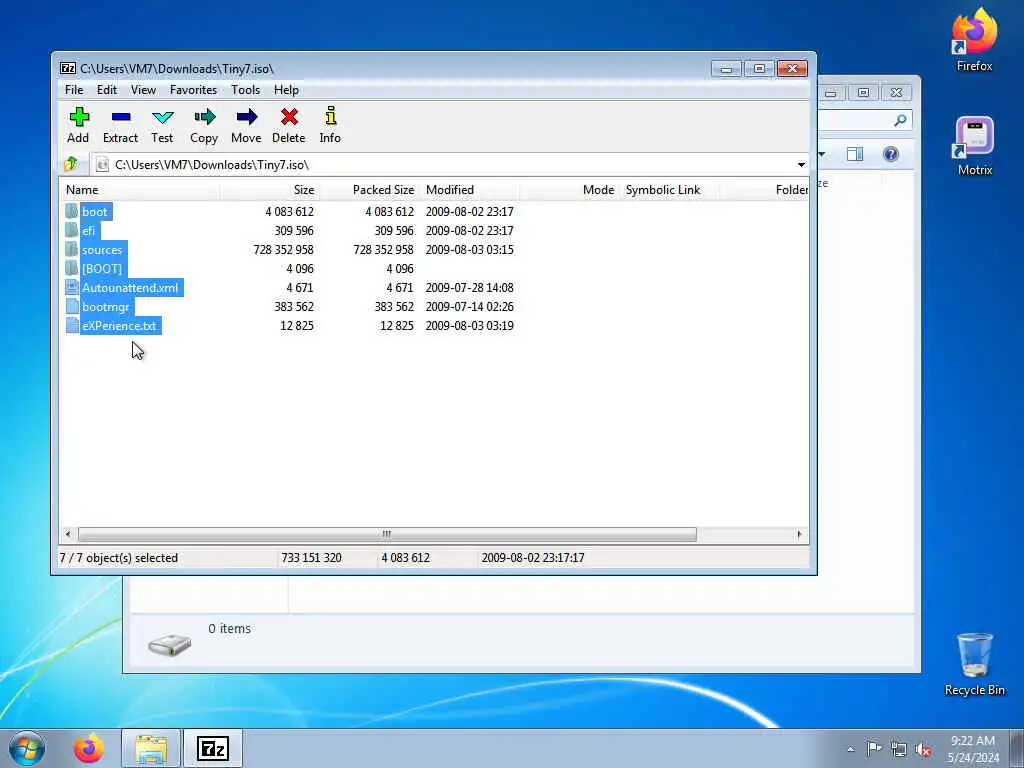Click the Copy toolbar icon
The height and width of the screenshot is (768, 1024).
point(204,118)
